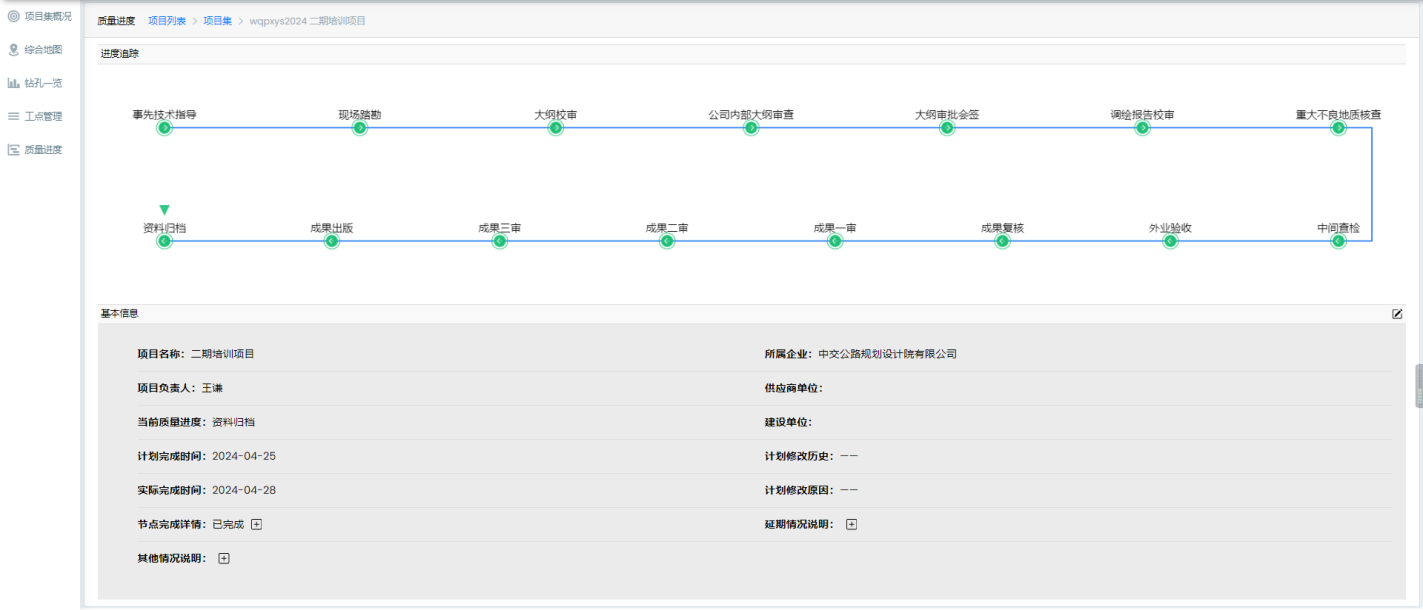Open 质量进度 in sidebar
This screenshot has width=1423, height=610.
coord(36,150)
